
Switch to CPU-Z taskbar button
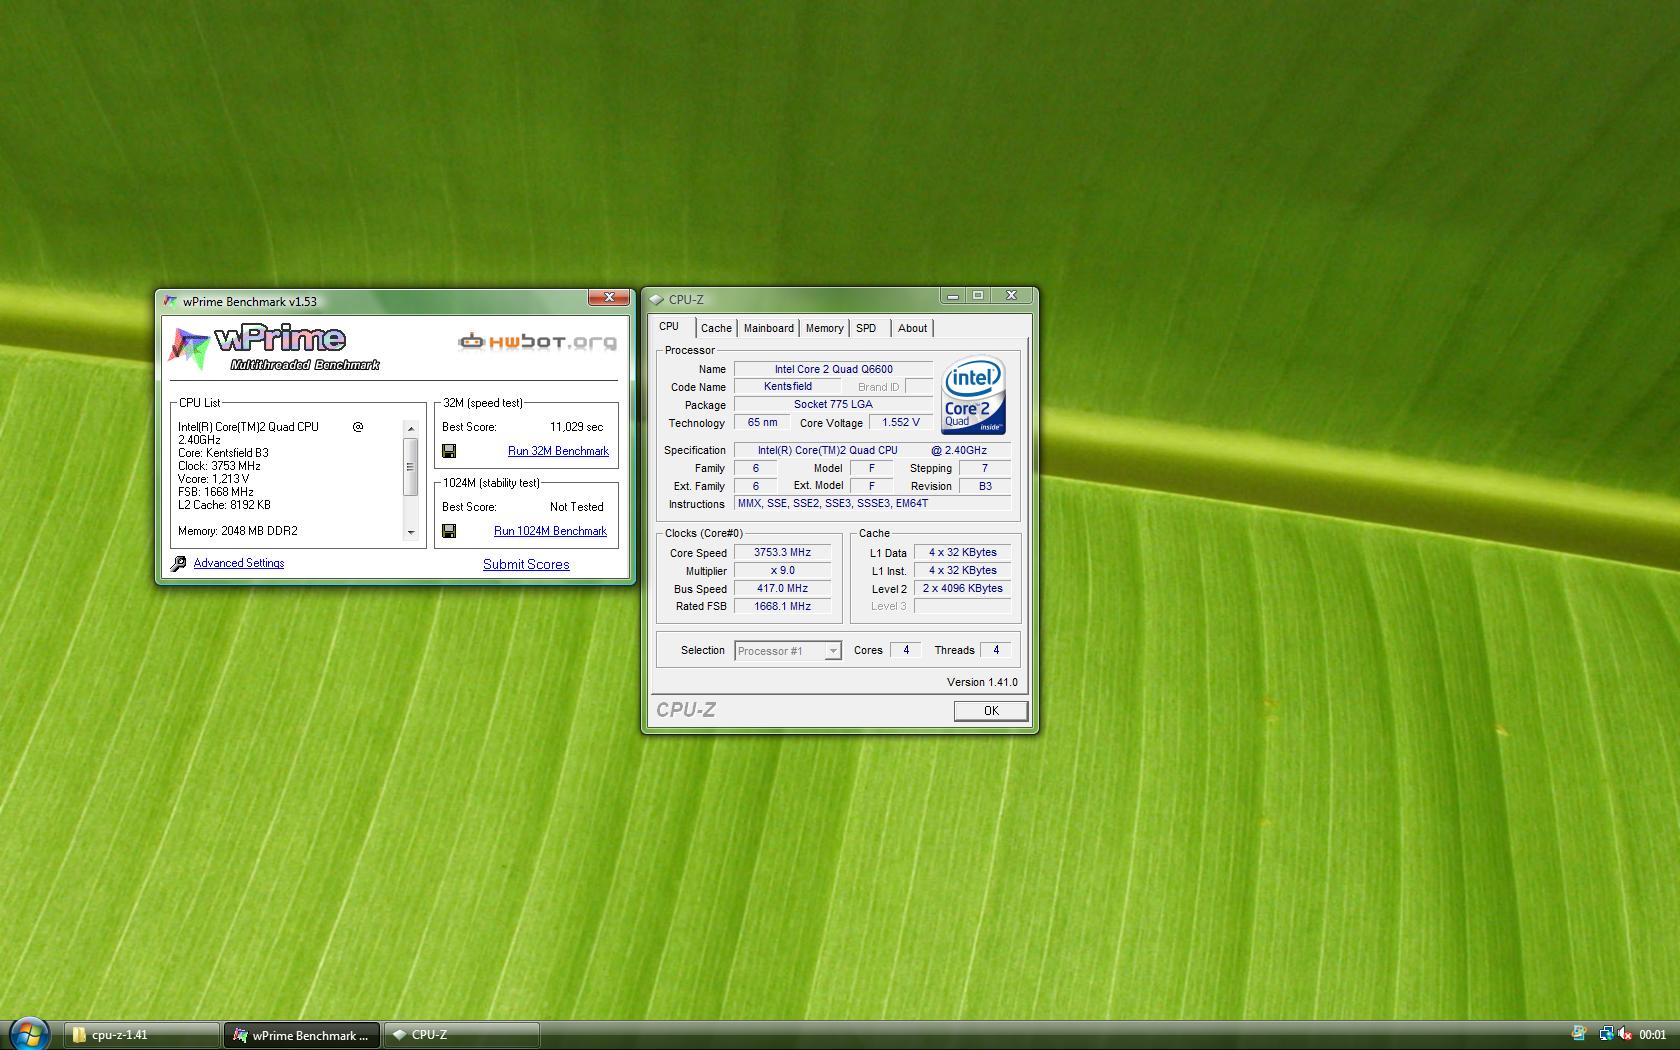coord(462,1035)
